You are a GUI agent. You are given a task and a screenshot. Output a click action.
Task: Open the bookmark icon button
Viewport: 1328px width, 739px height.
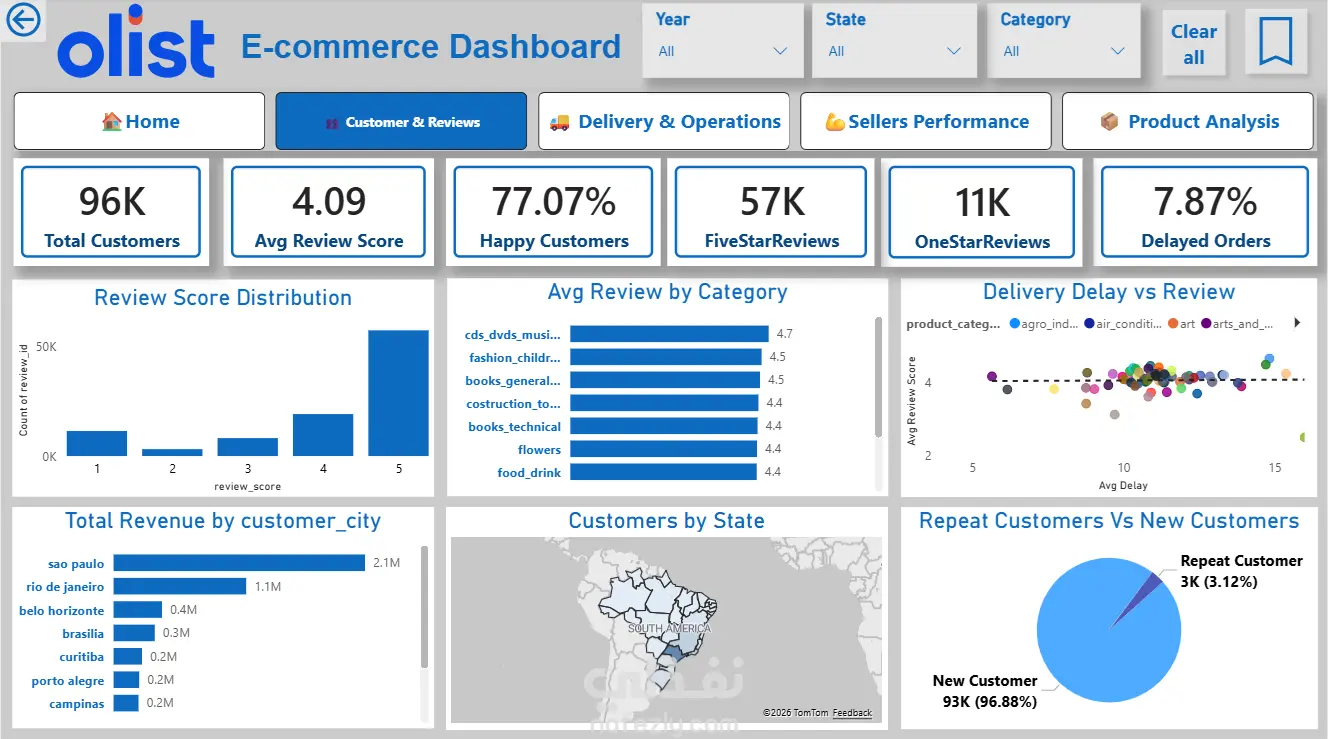point(1275,42)
